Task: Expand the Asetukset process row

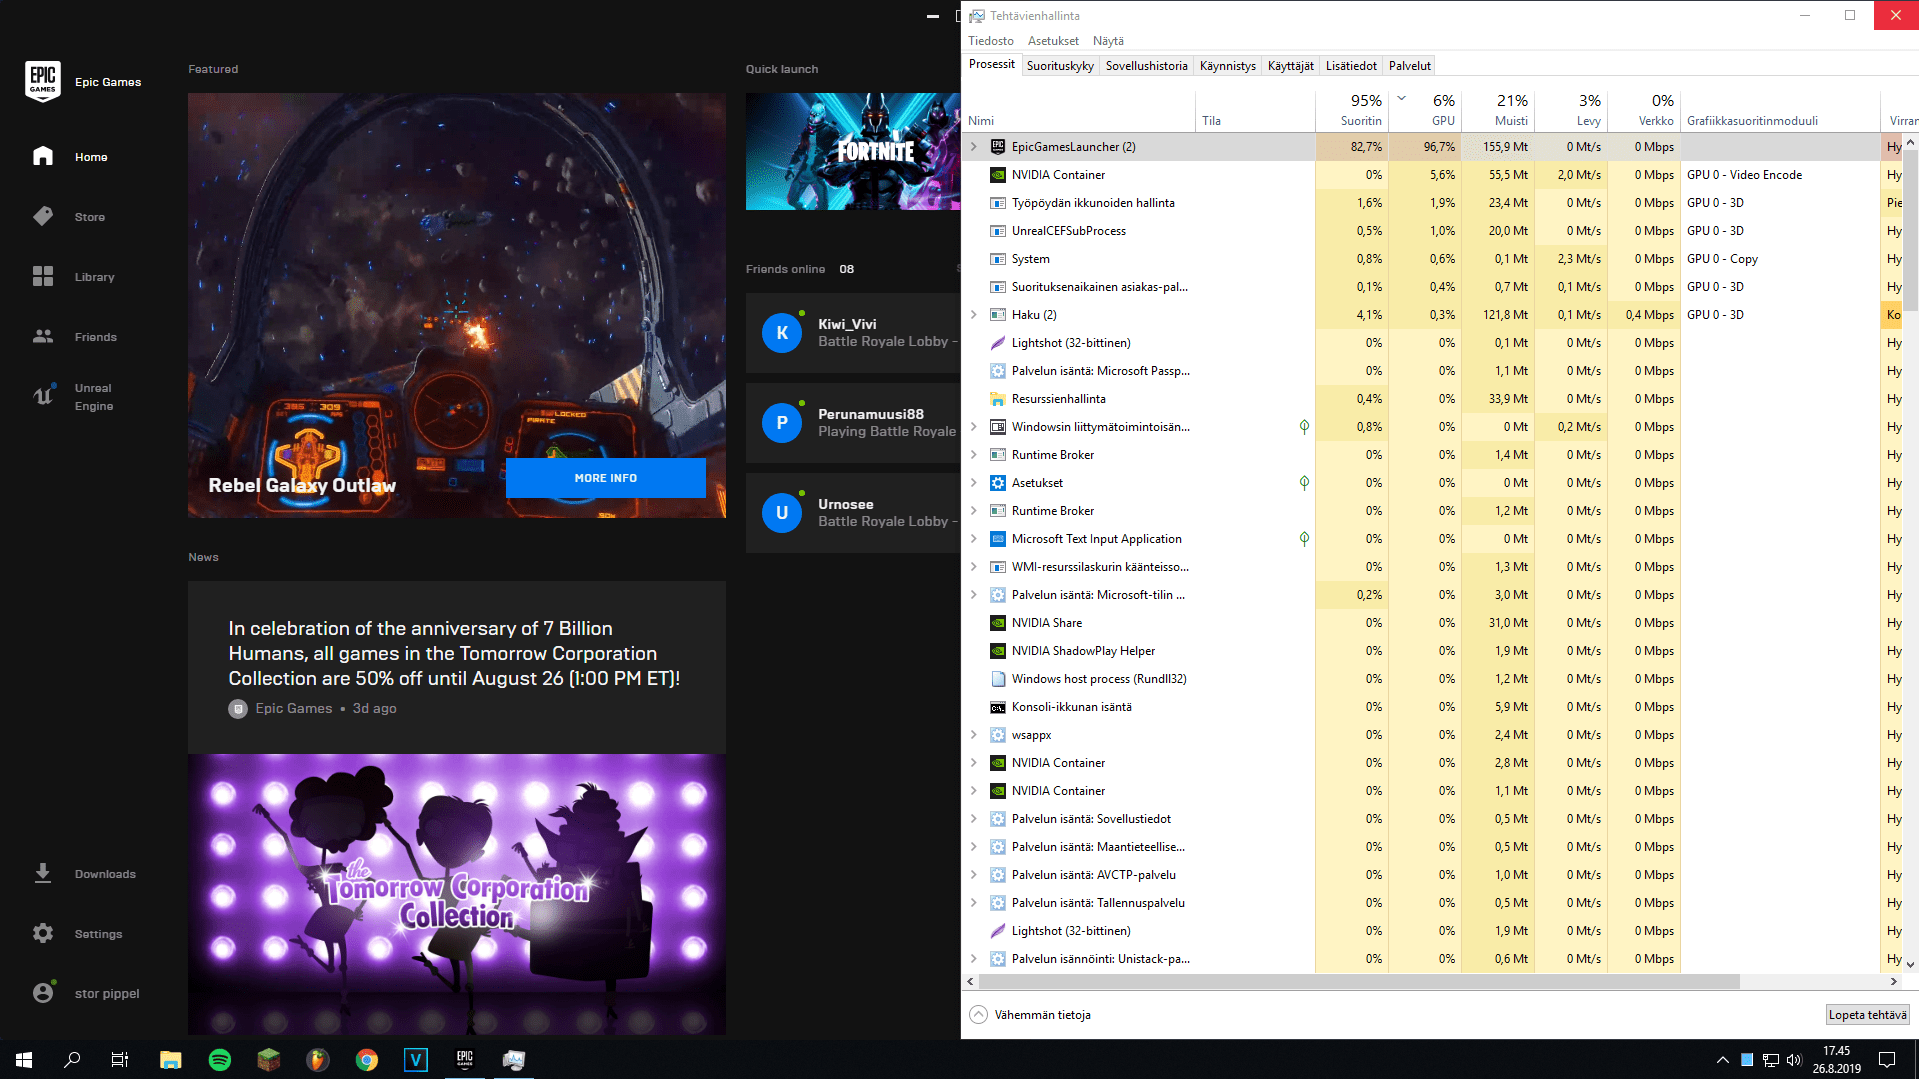Action: pyautogui.click(x=974, y=482)
